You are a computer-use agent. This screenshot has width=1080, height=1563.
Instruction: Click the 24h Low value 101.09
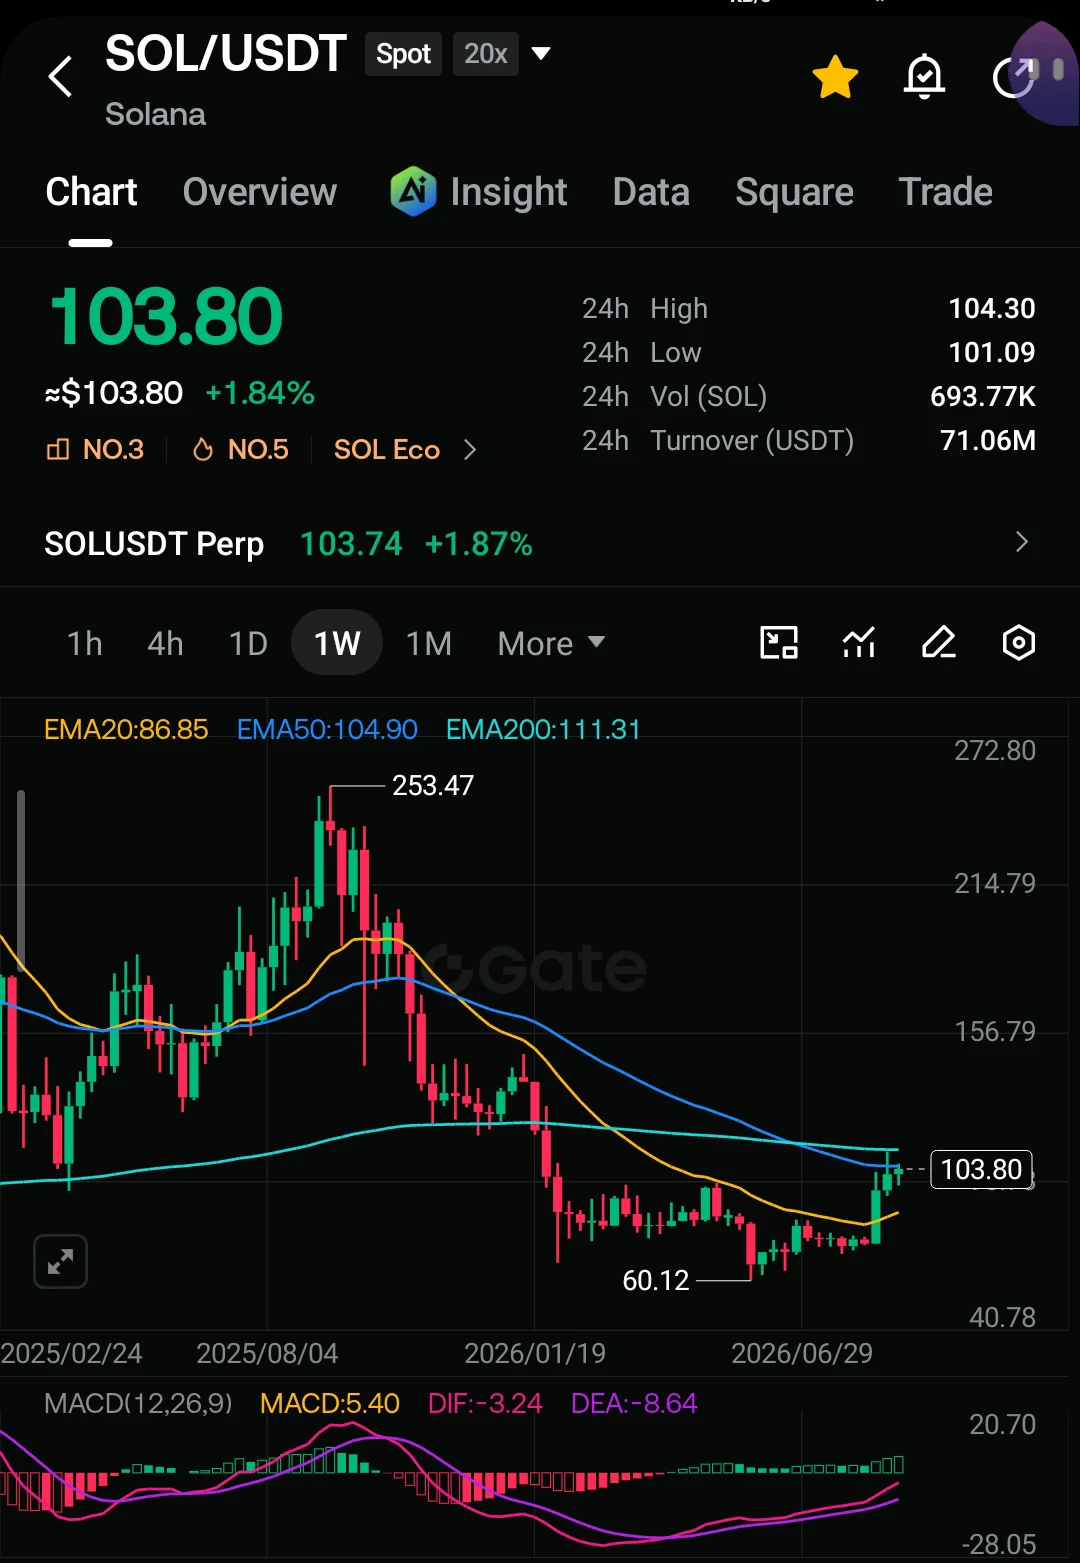(991, 352)
